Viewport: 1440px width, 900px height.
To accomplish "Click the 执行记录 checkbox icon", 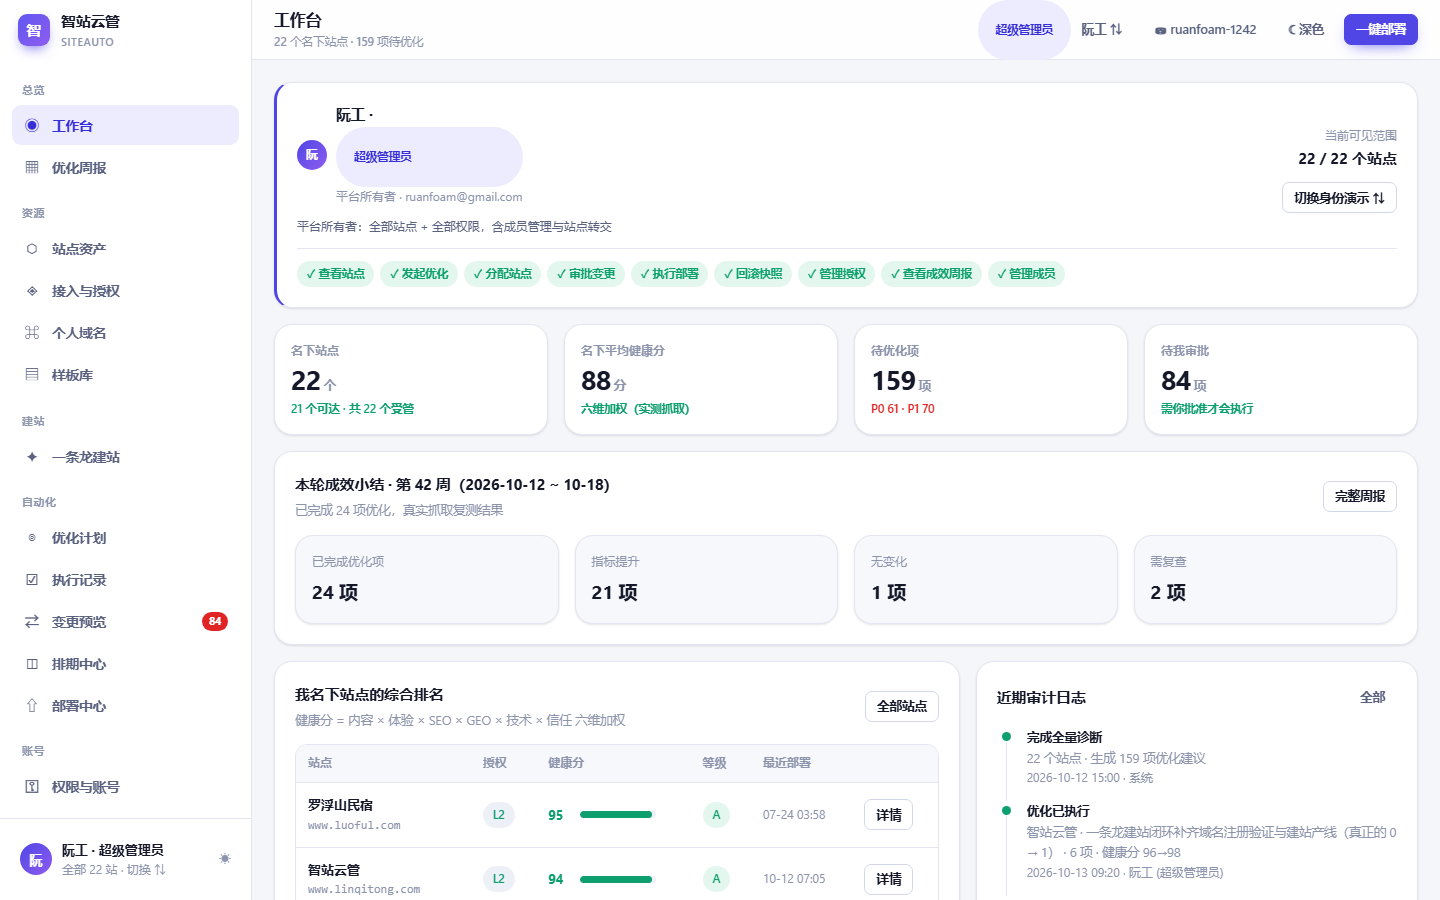I will coord(32,580).
